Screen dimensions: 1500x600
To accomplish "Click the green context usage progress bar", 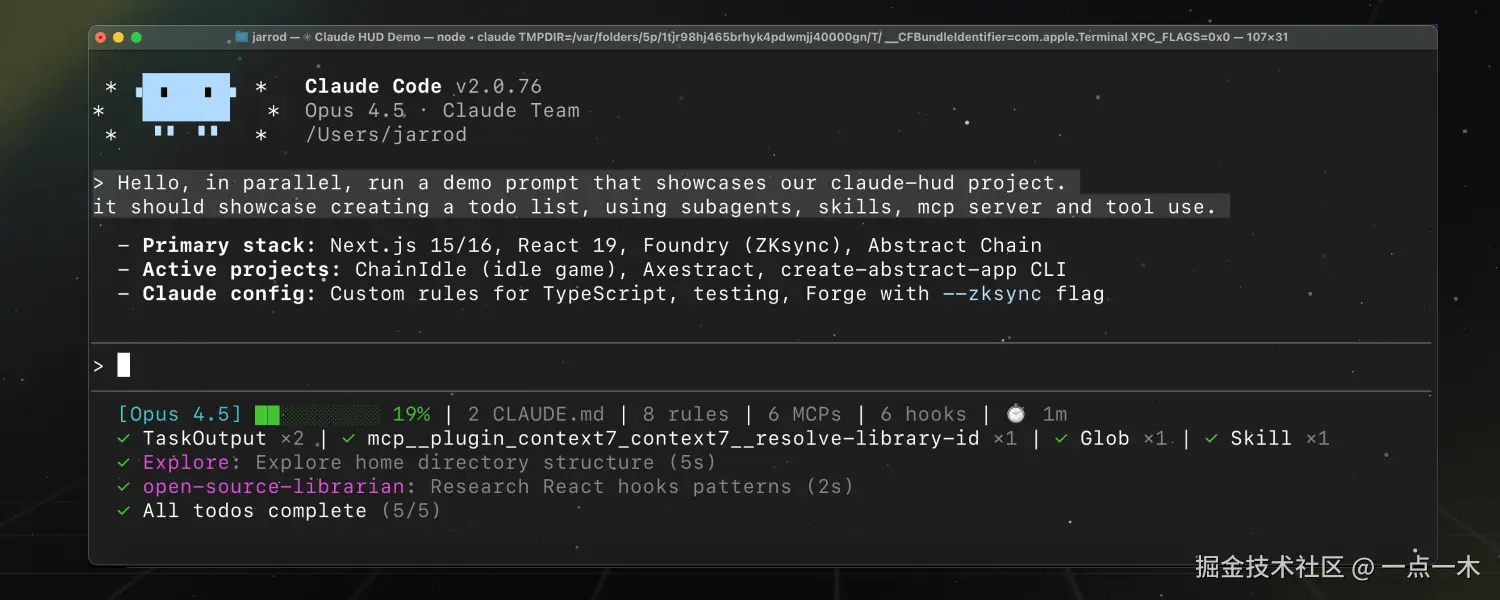I will pyautogui.click(x=317, y=414).
